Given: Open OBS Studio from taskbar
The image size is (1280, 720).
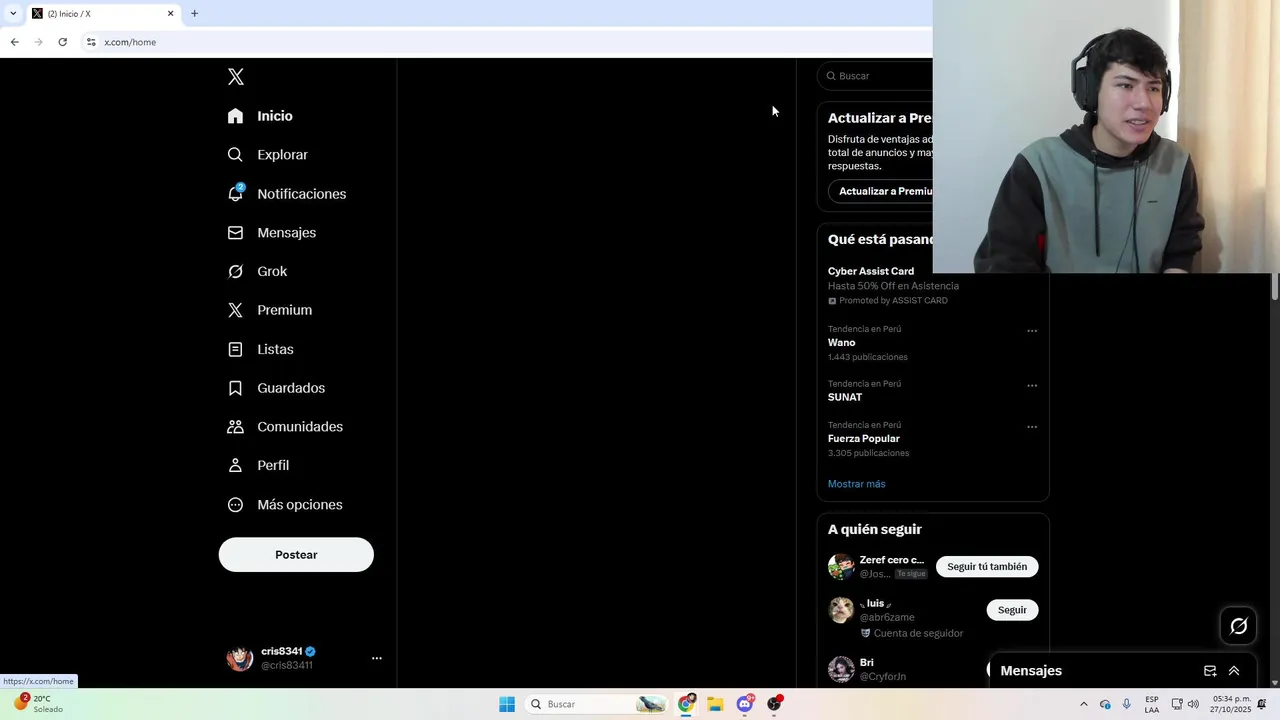Looking at the screenshot, I should point(774,704).
